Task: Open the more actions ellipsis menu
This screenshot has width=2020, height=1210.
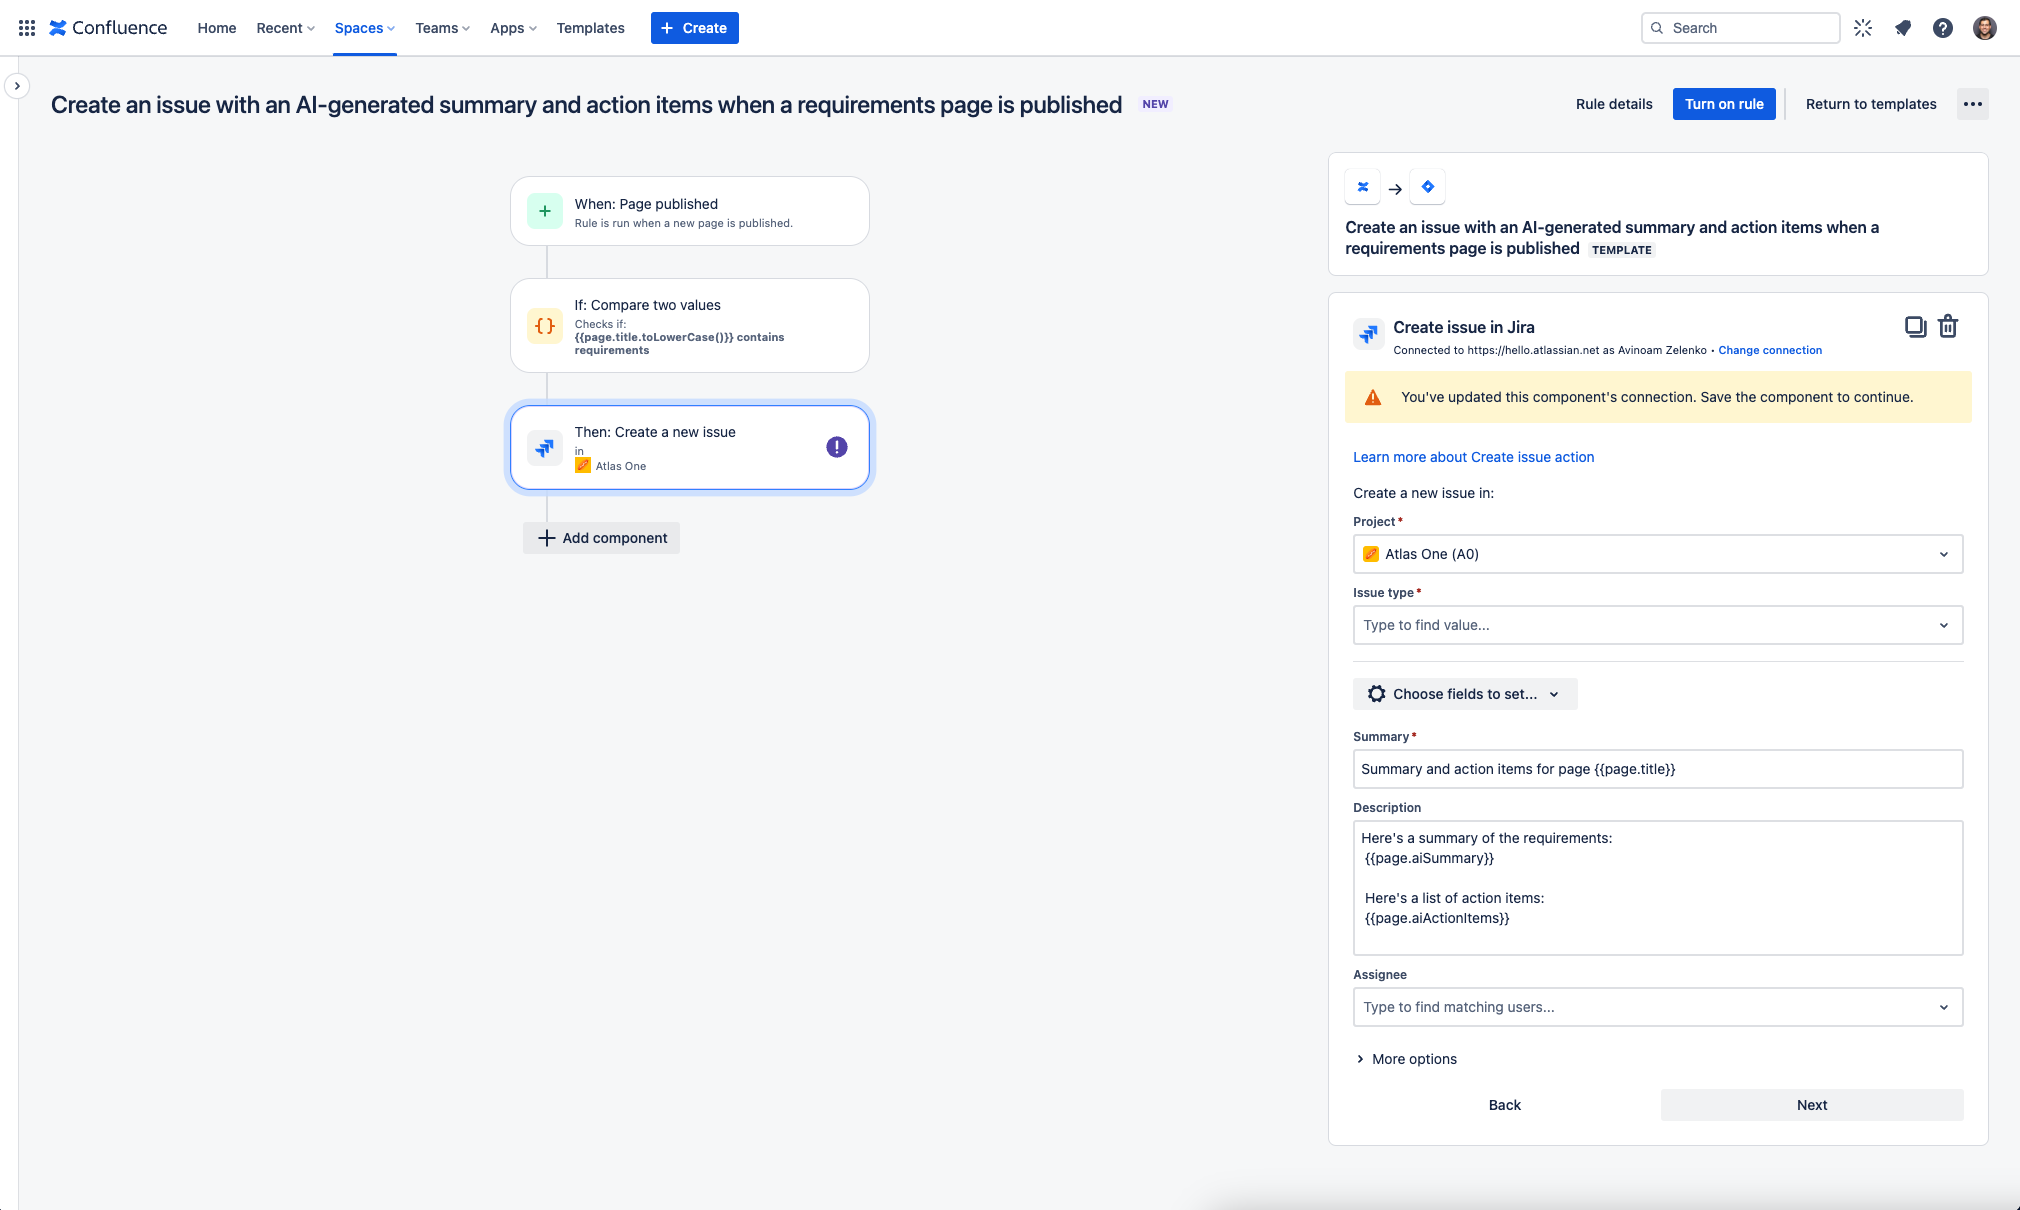Action: [x=1971, y=104]
